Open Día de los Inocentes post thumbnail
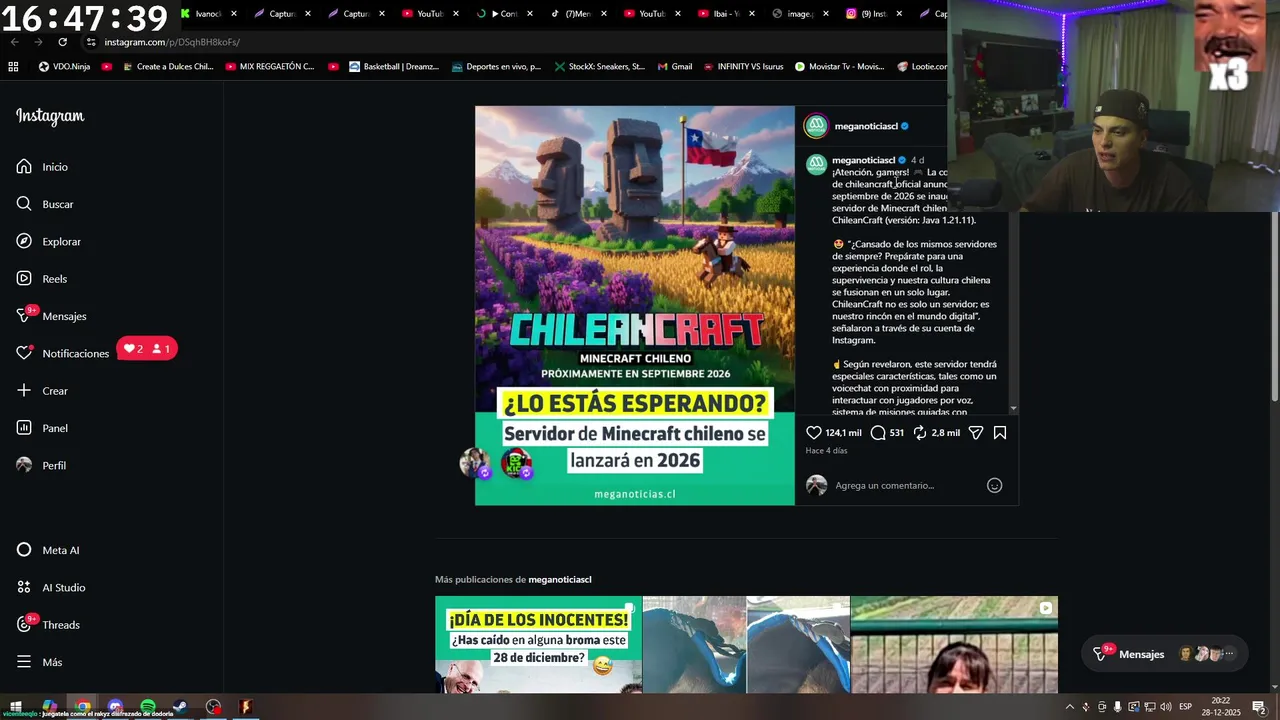This screenshot has height=720, width=1280. 538,645
